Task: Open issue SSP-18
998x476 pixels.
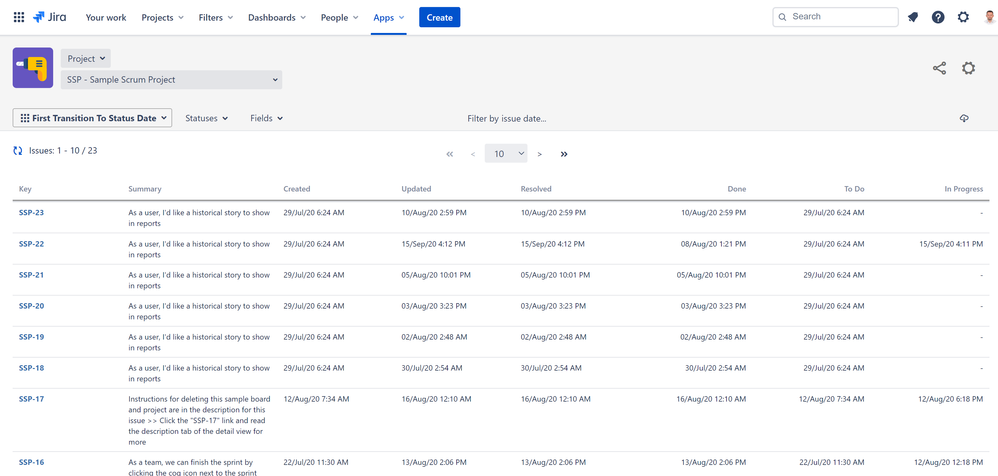Action: [31, 368]
